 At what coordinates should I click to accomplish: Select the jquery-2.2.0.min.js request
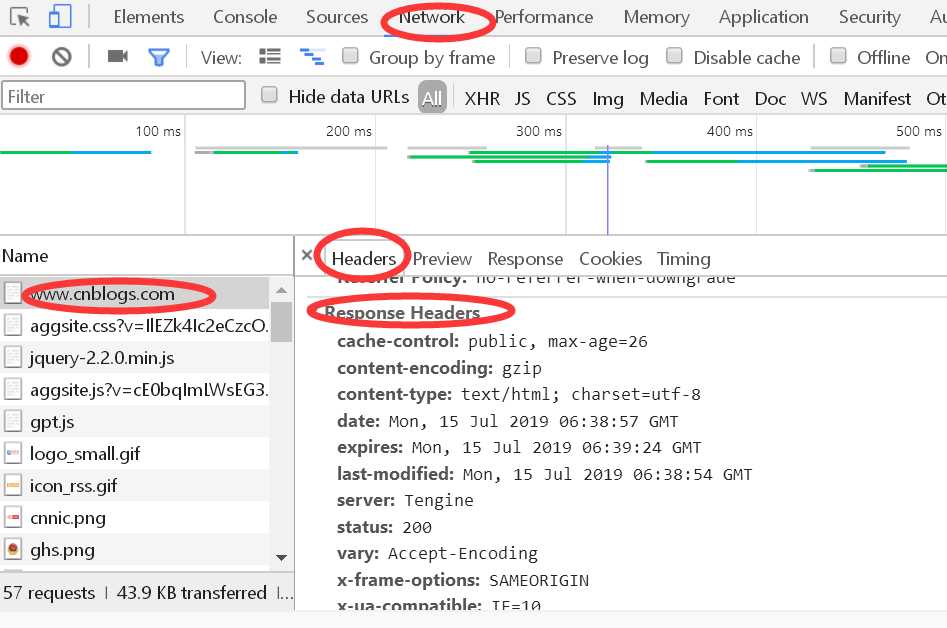point(135,357)
